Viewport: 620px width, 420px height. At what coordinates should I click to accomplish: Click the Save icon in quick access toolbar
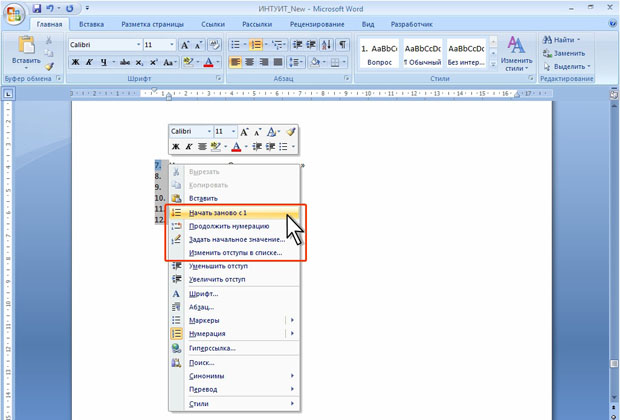tap(36, 8)
